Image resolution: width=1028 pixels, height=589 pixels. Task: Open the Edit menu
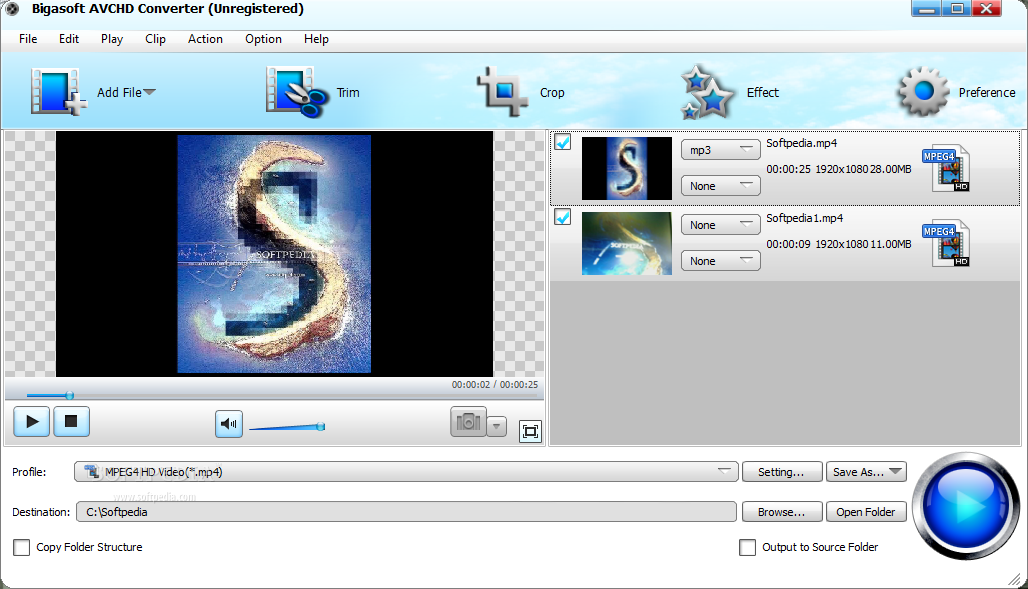pos(69,39)
